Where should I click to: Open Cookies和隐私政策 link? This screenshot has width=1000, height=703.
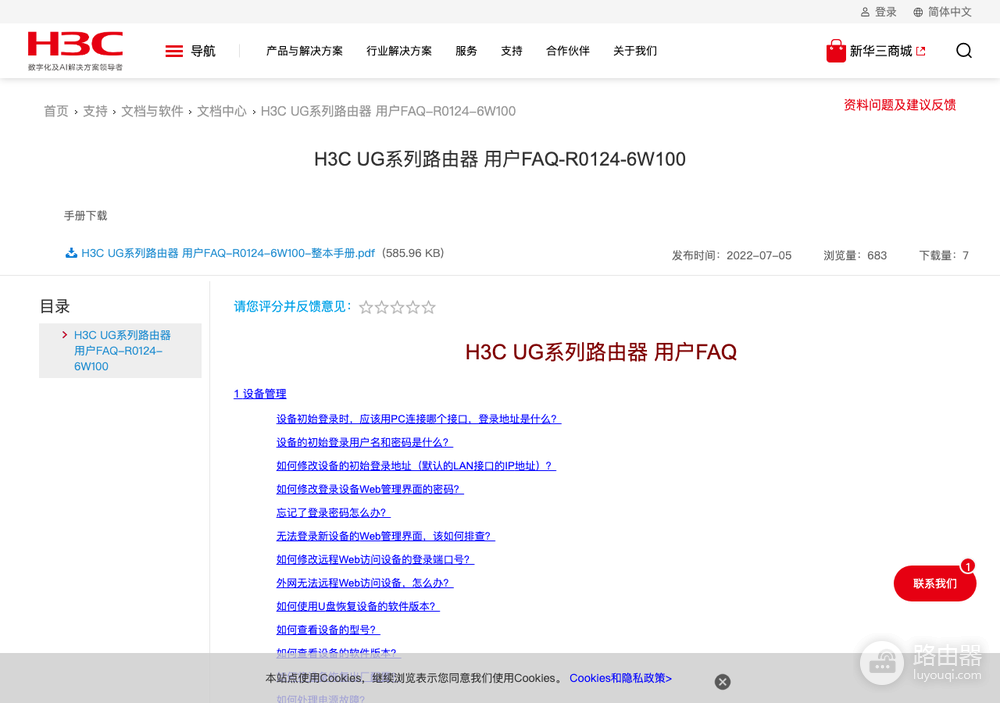[620, 678]
